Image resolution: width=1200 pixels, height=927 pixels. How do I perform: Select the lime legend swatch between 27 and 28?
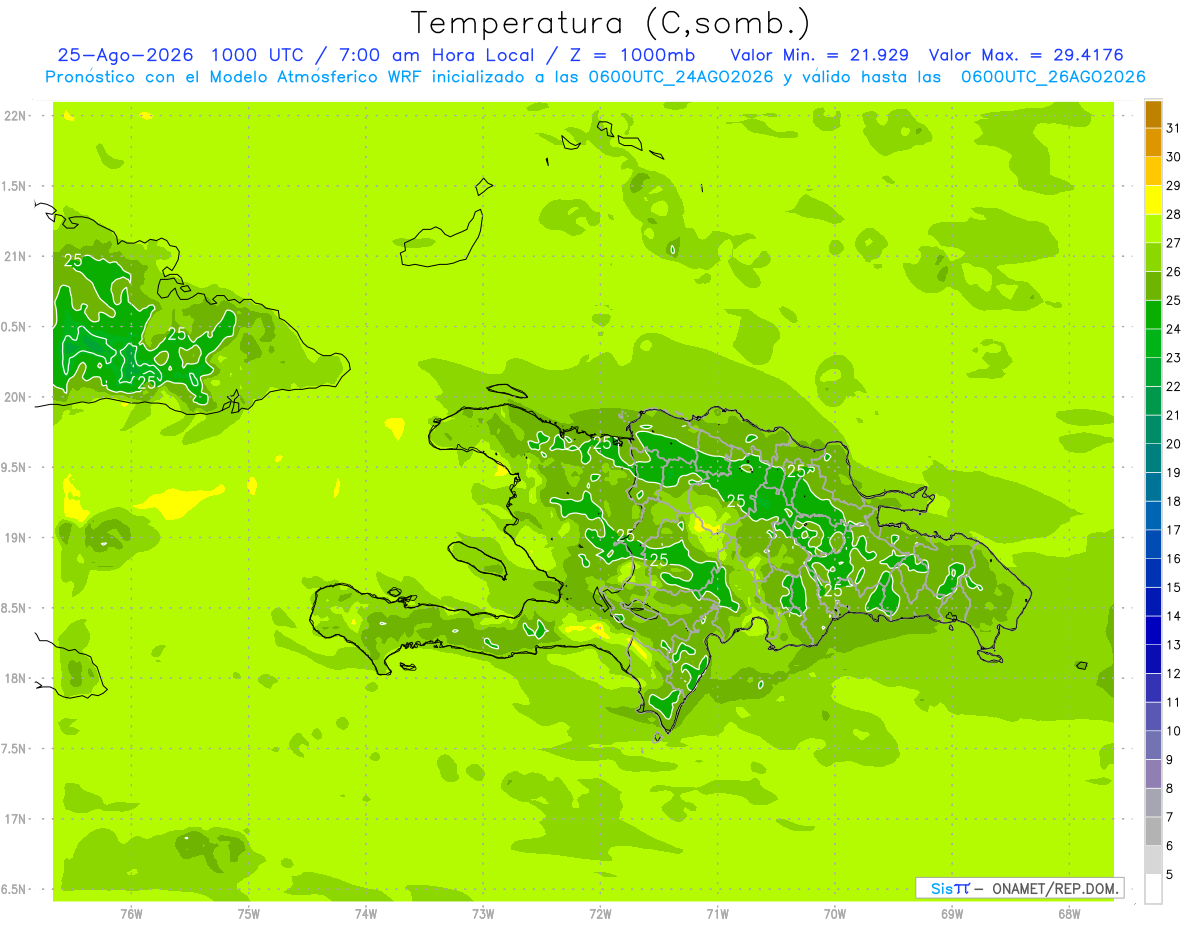coord(1153,229)
